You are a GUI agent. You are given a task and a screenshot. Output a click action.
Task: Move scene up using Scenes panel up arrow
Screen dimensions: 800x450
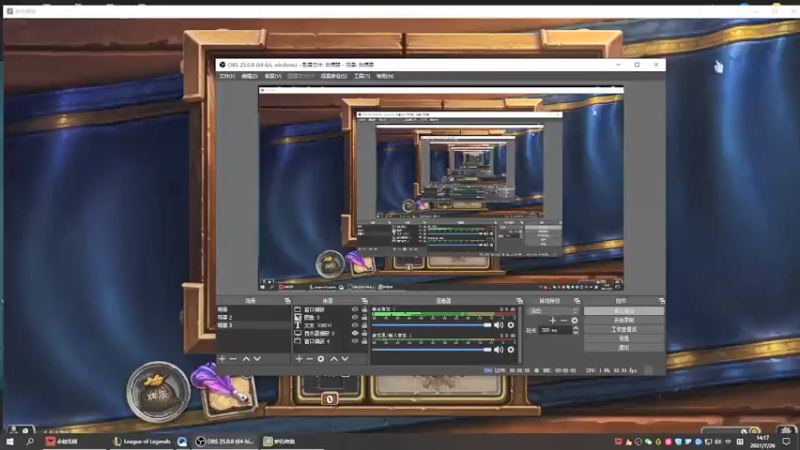(x=246, y=359)
